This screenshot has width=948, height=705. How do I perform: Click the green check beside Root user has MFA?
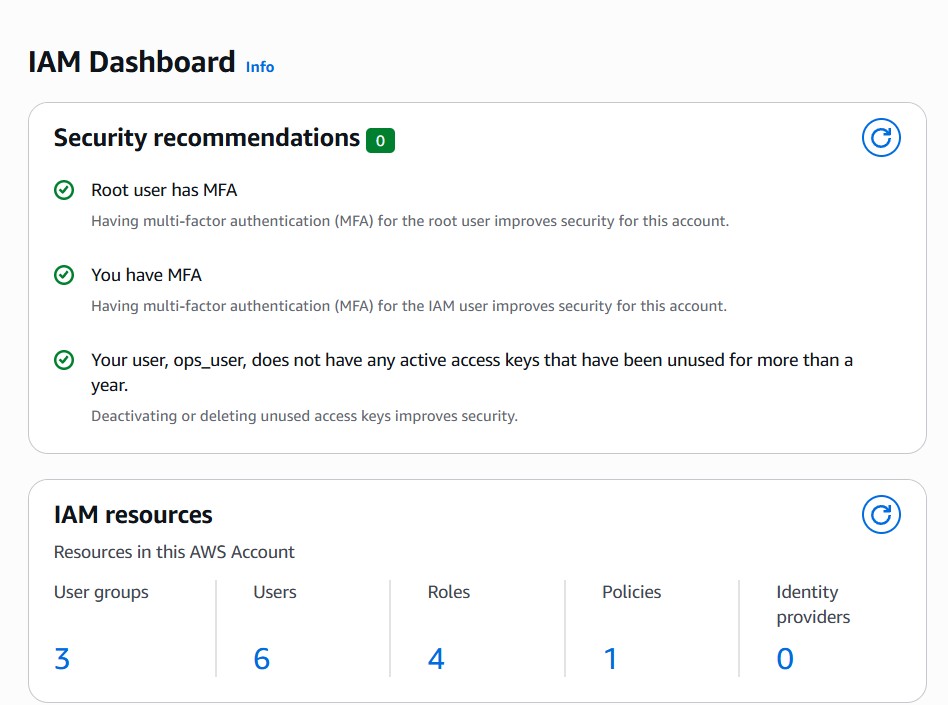tap(64, 190)
